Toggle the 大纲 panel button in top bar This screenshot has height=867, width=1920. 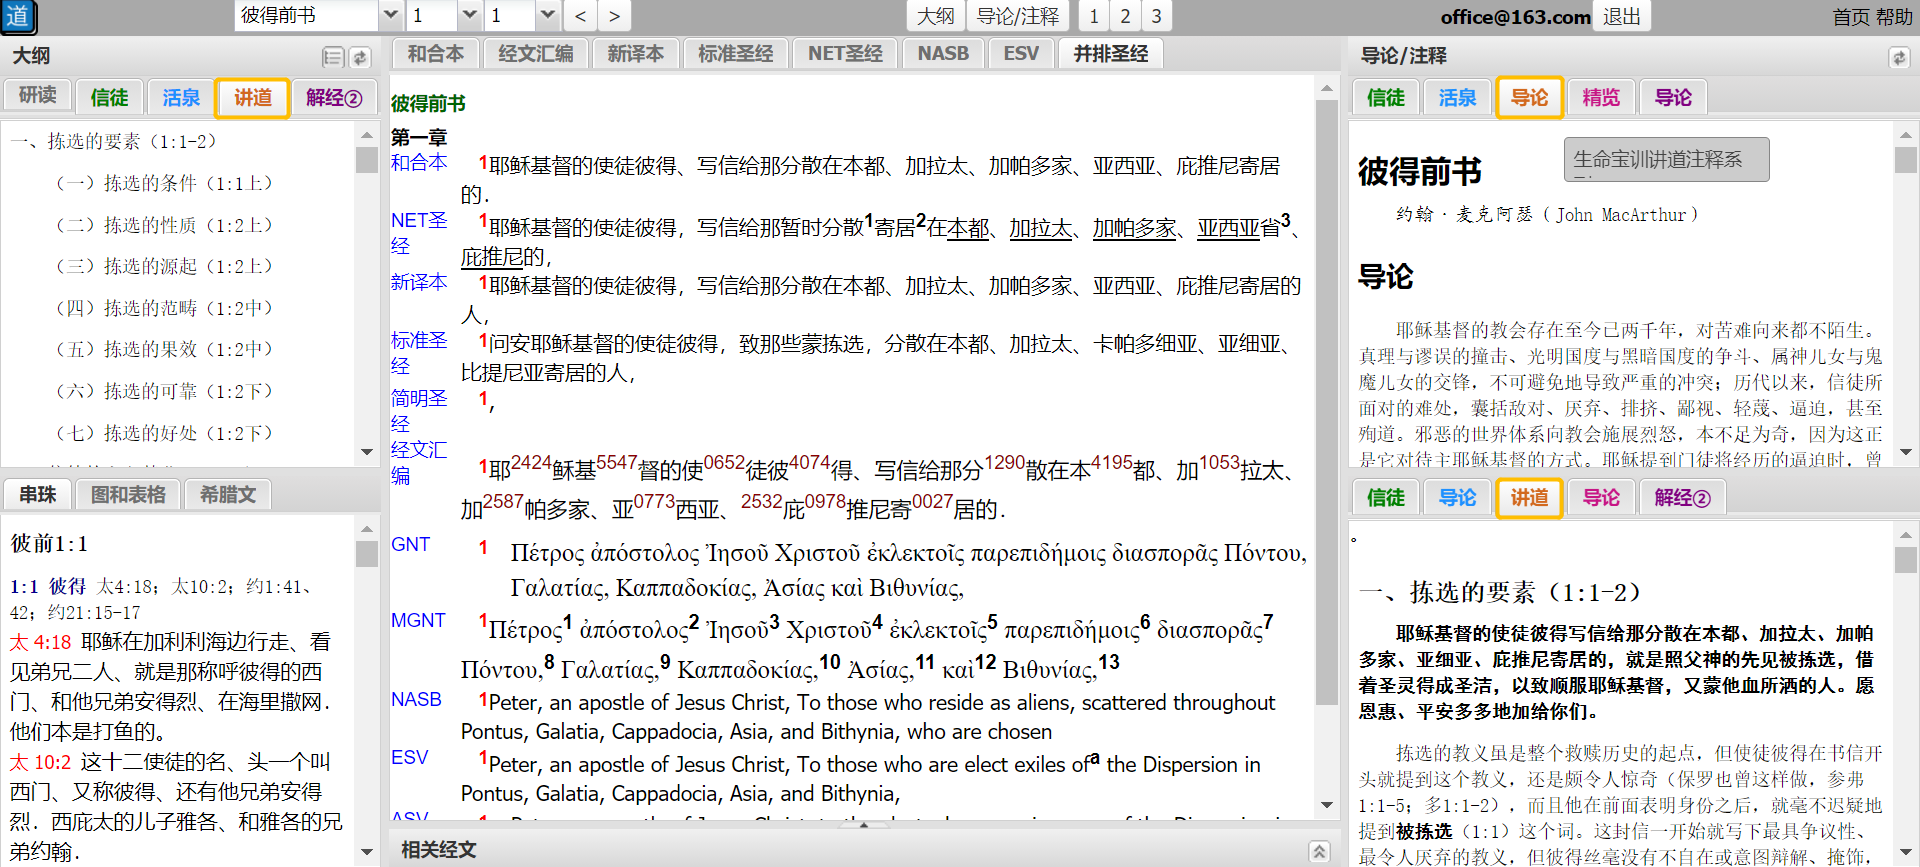[x=936, y=16]
